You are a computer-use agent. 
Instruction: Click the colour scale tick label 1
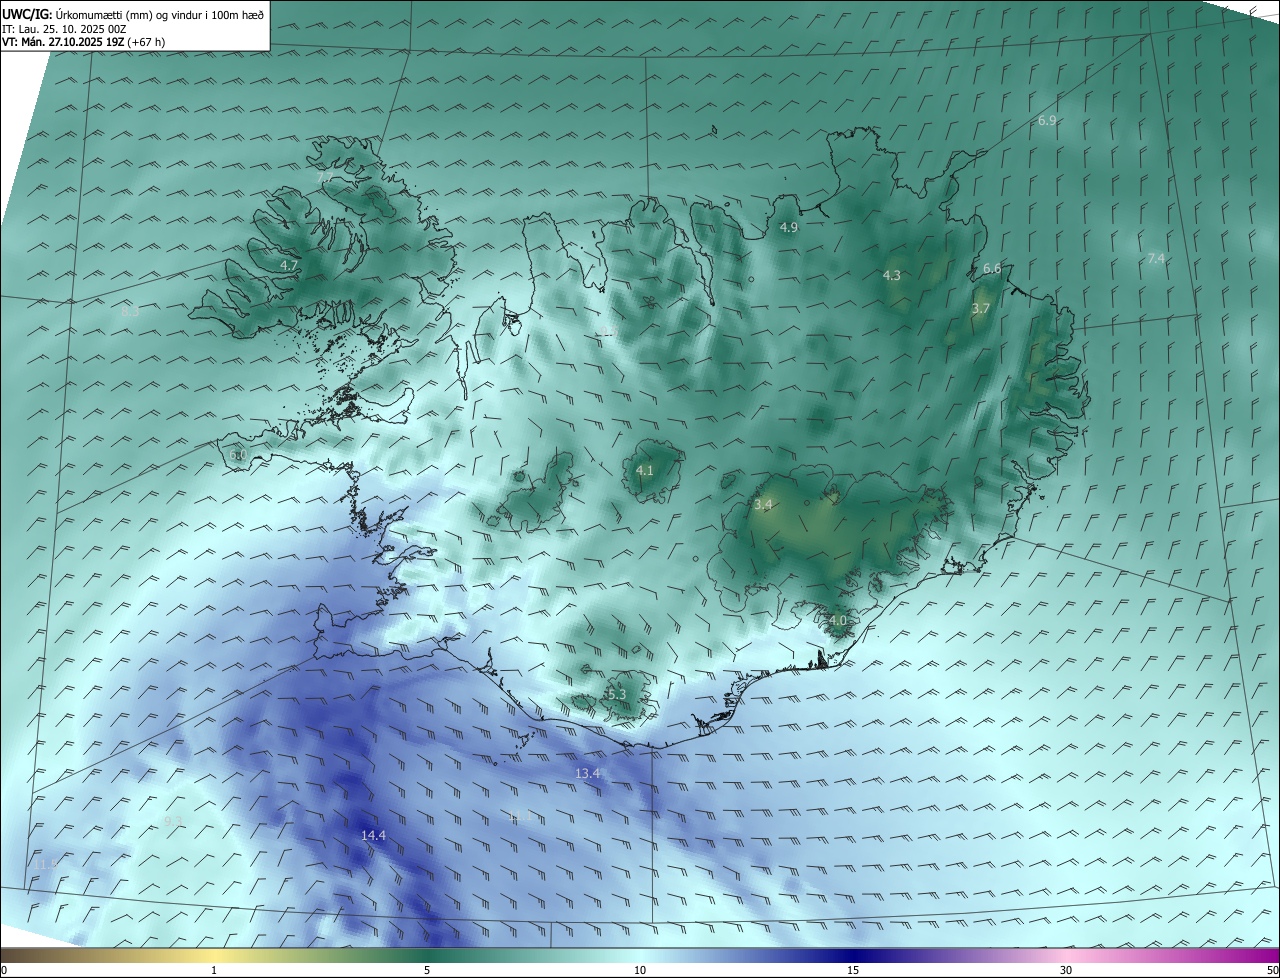(x=214, y=970)
